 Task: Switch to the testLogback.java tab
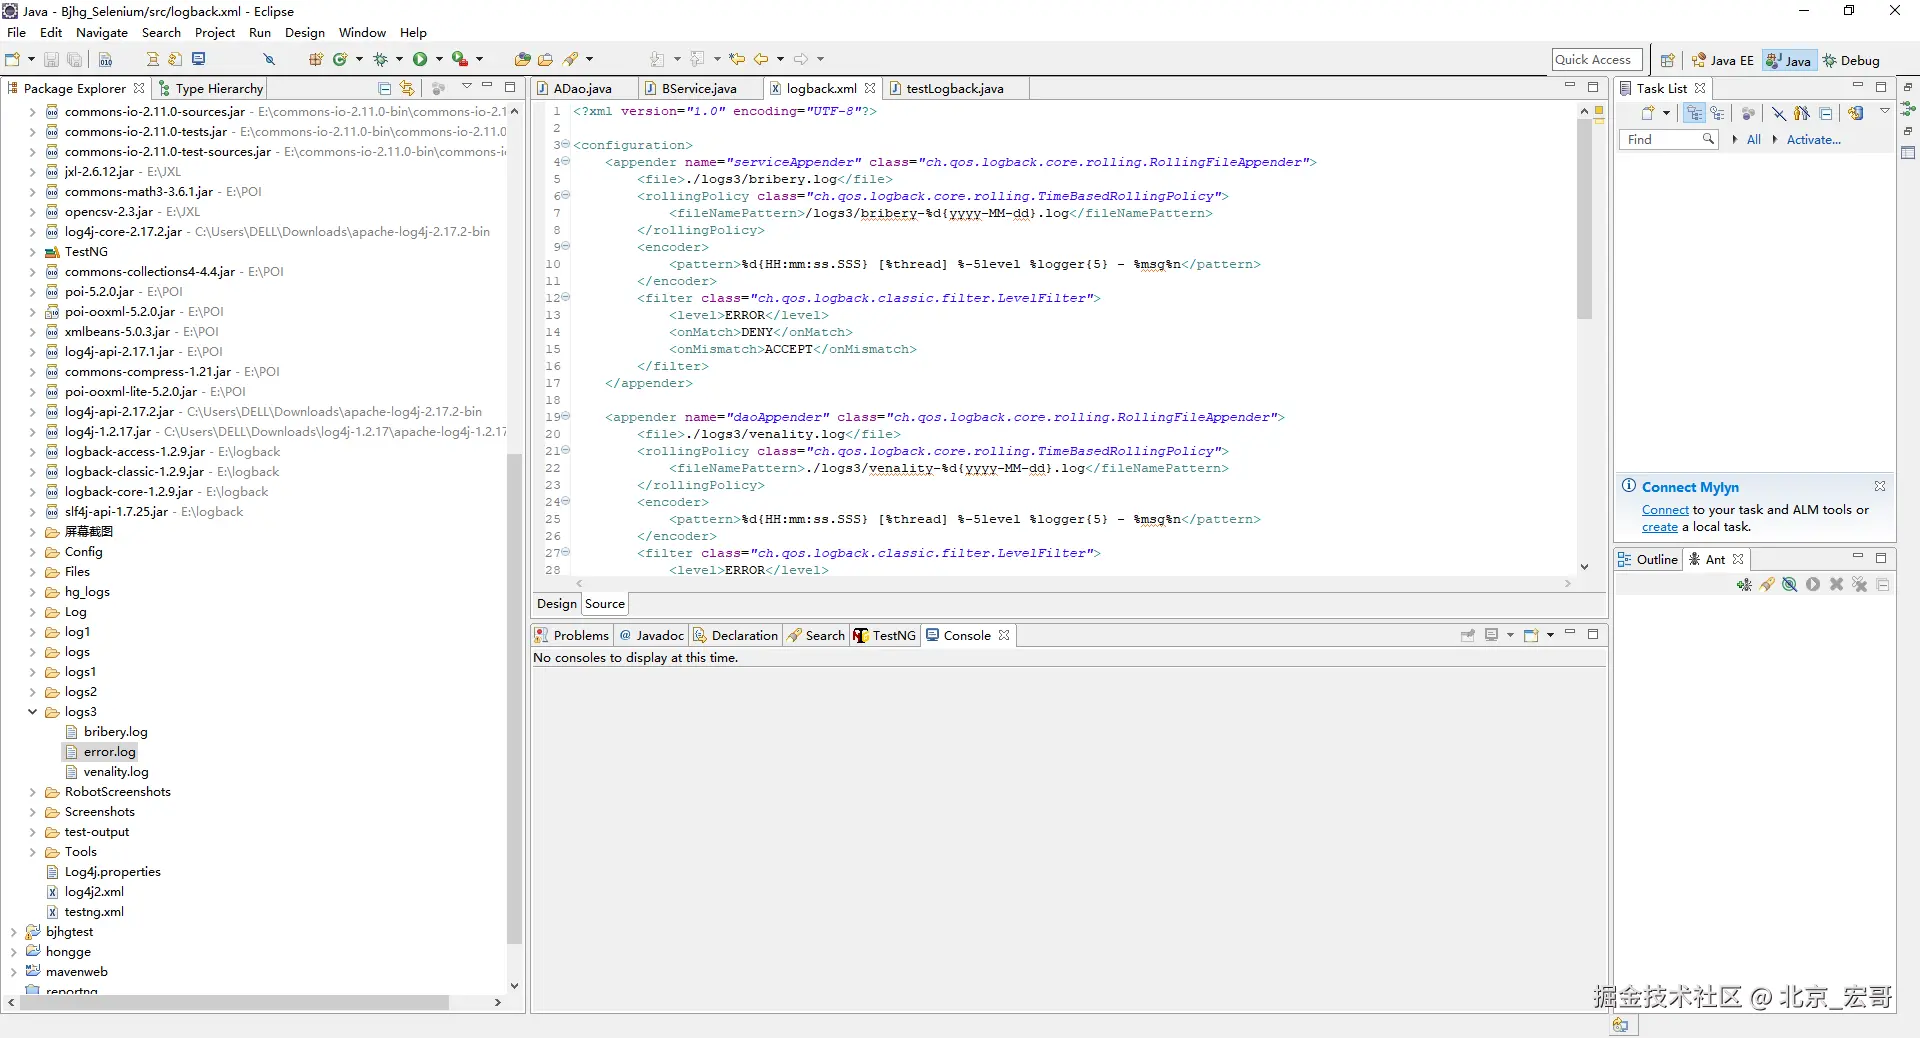954,88
